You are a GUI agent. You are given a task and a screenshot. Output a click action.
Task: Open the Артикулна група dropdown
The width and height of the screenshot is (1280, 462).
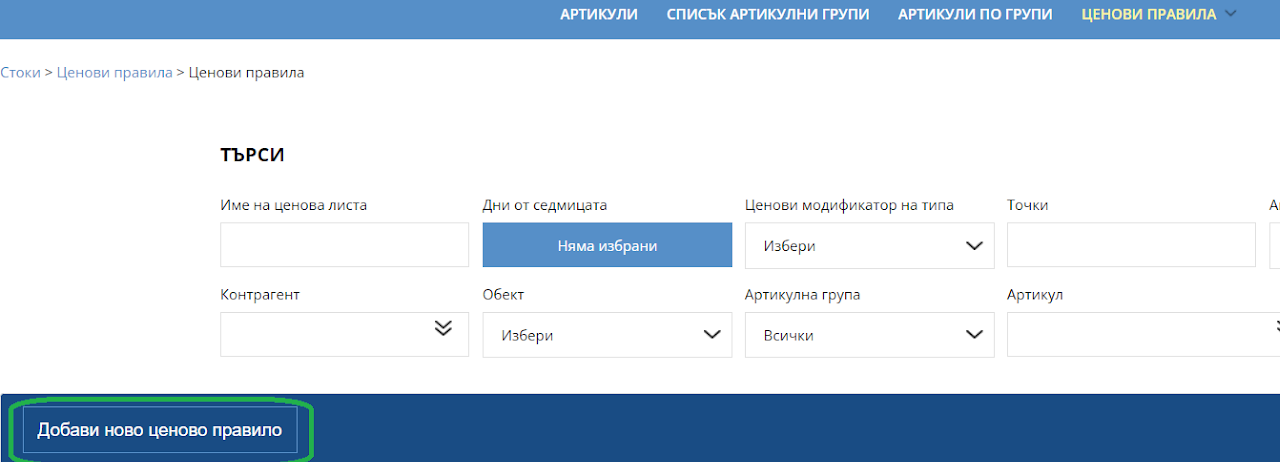coord(869,335)
